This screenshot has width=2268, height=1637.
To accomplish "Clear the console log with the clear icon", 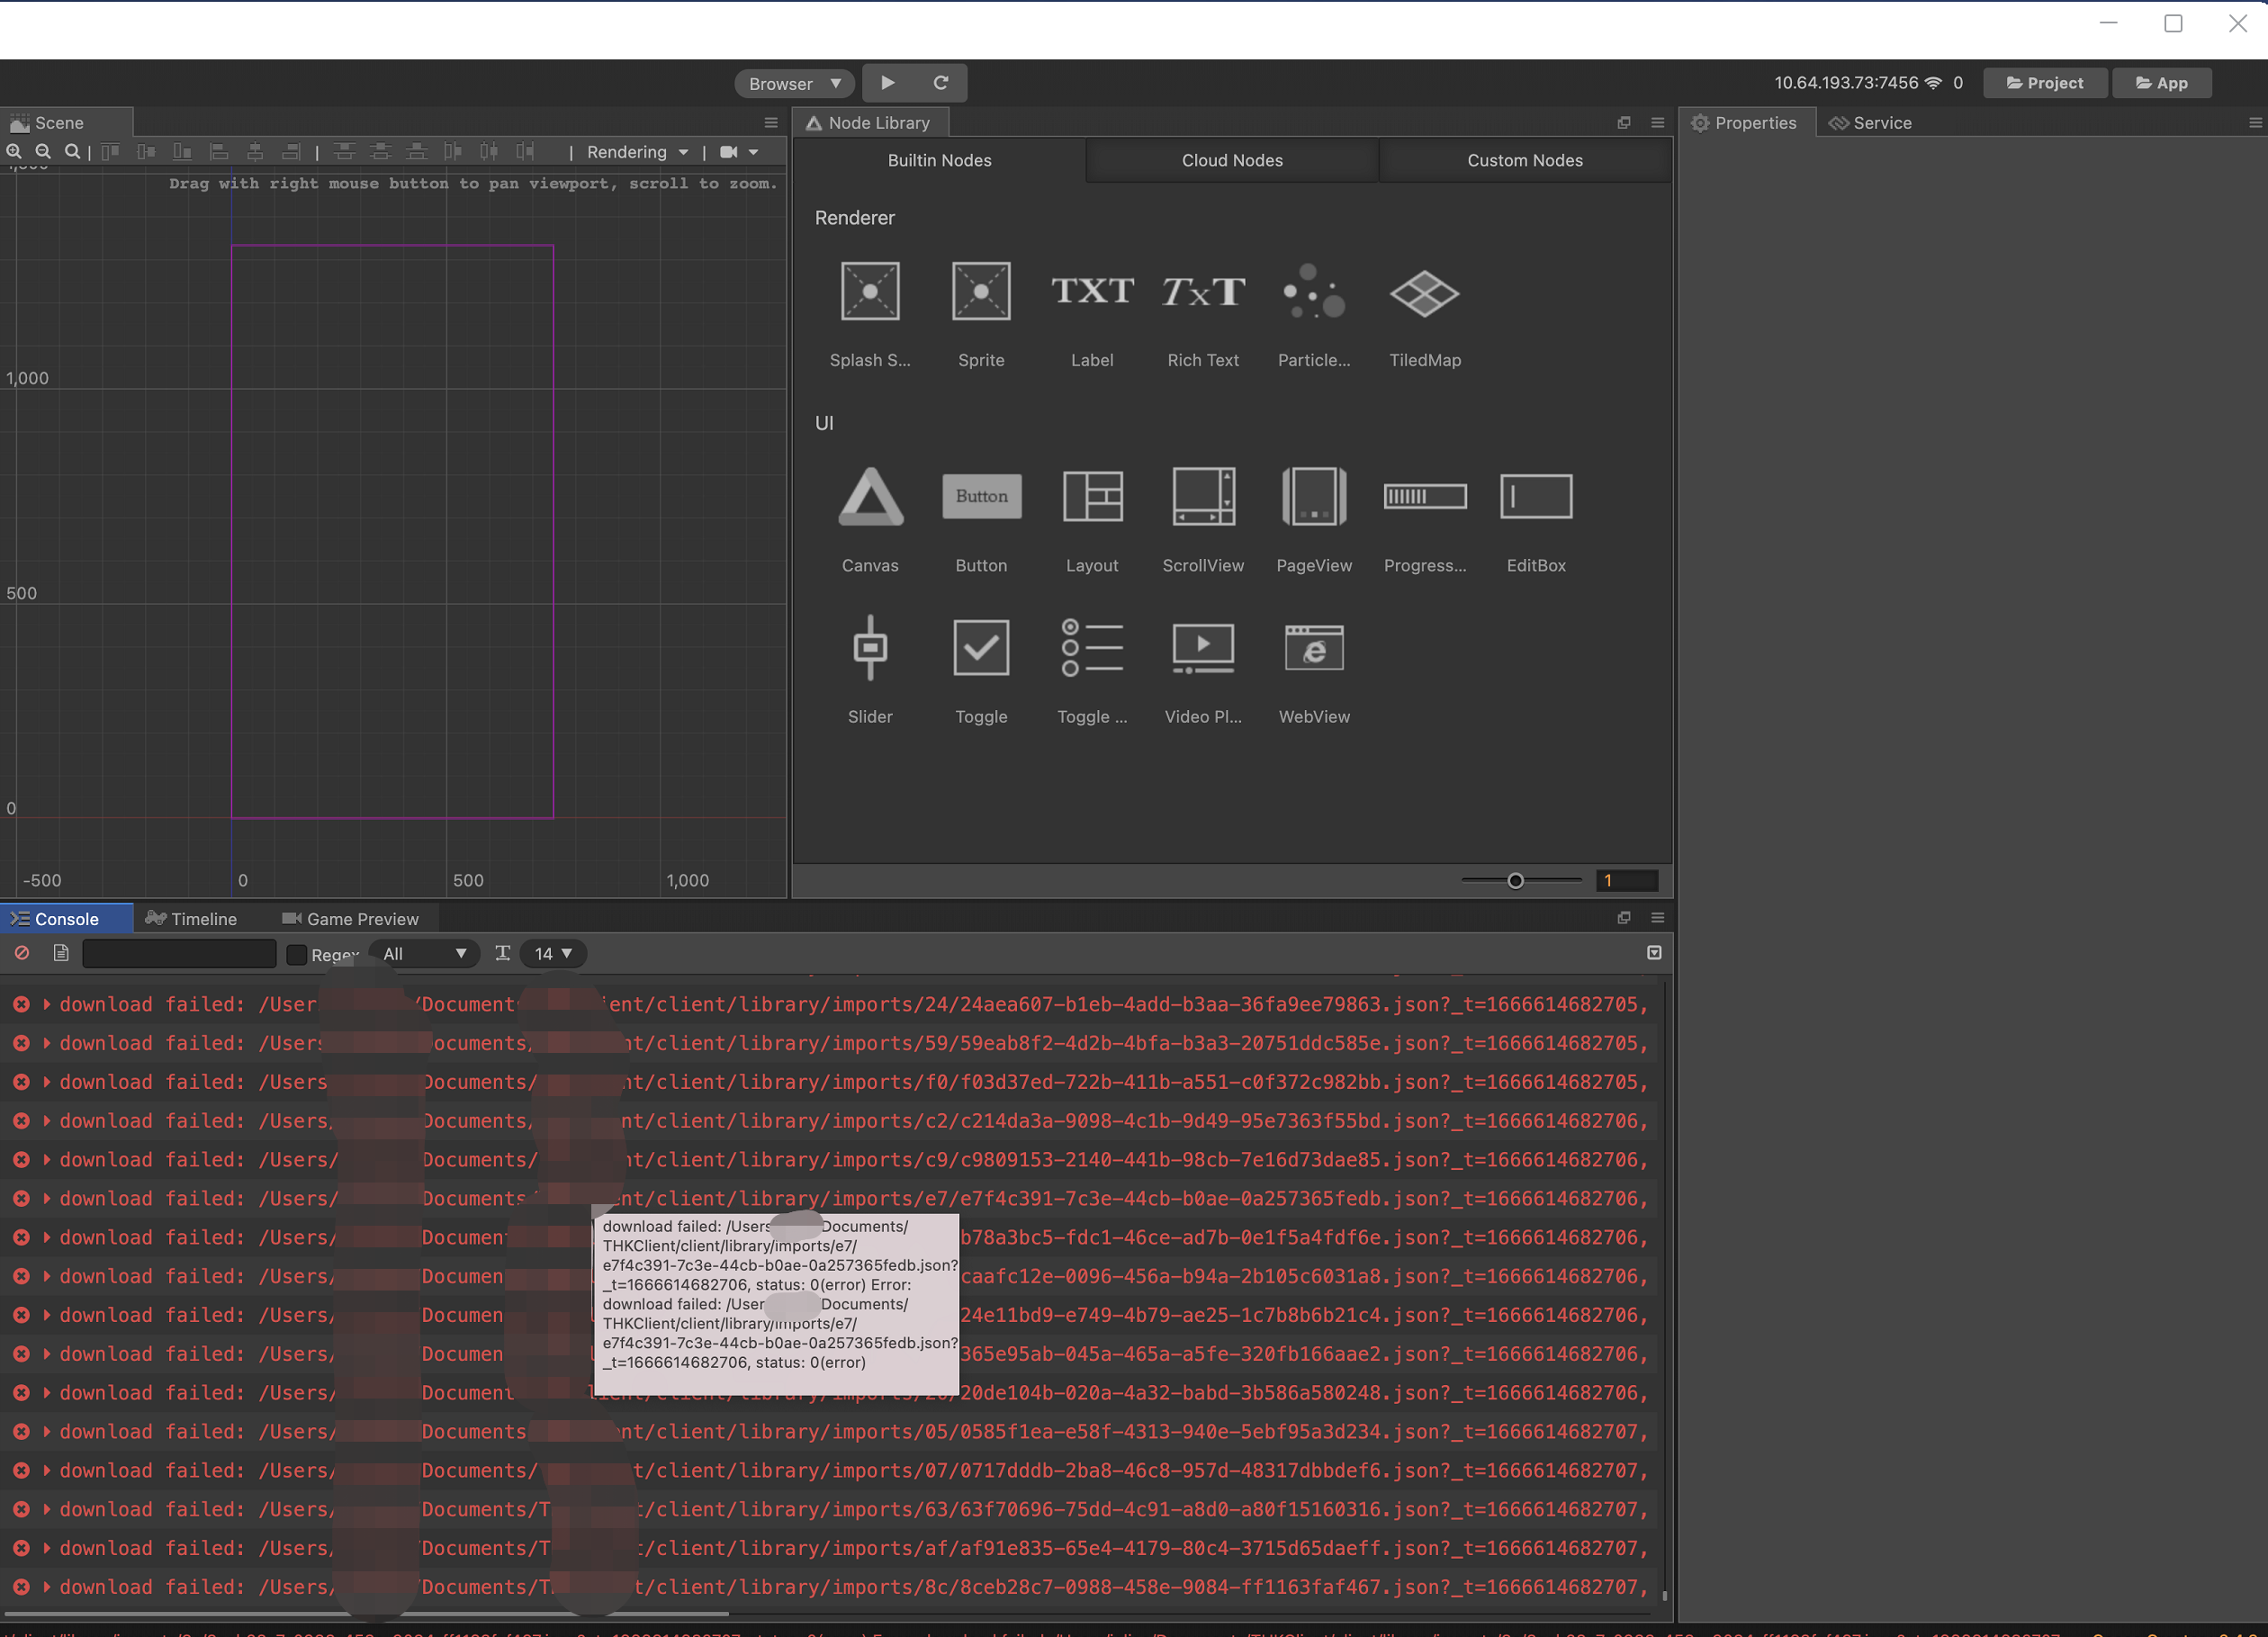I will 22,953.
